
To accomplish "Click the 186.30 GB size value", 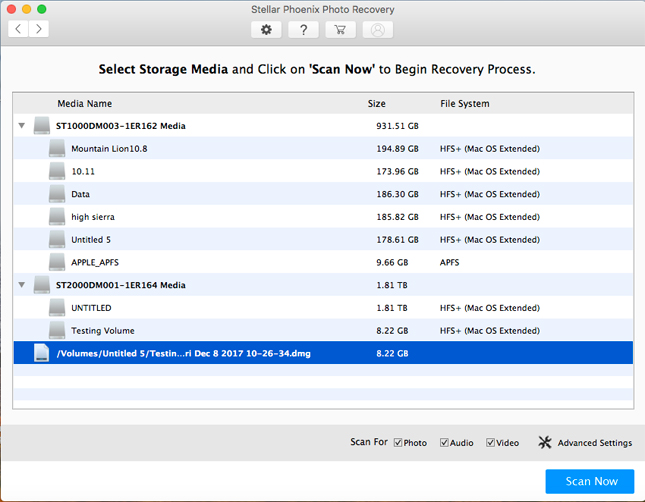I will (397, 194).
